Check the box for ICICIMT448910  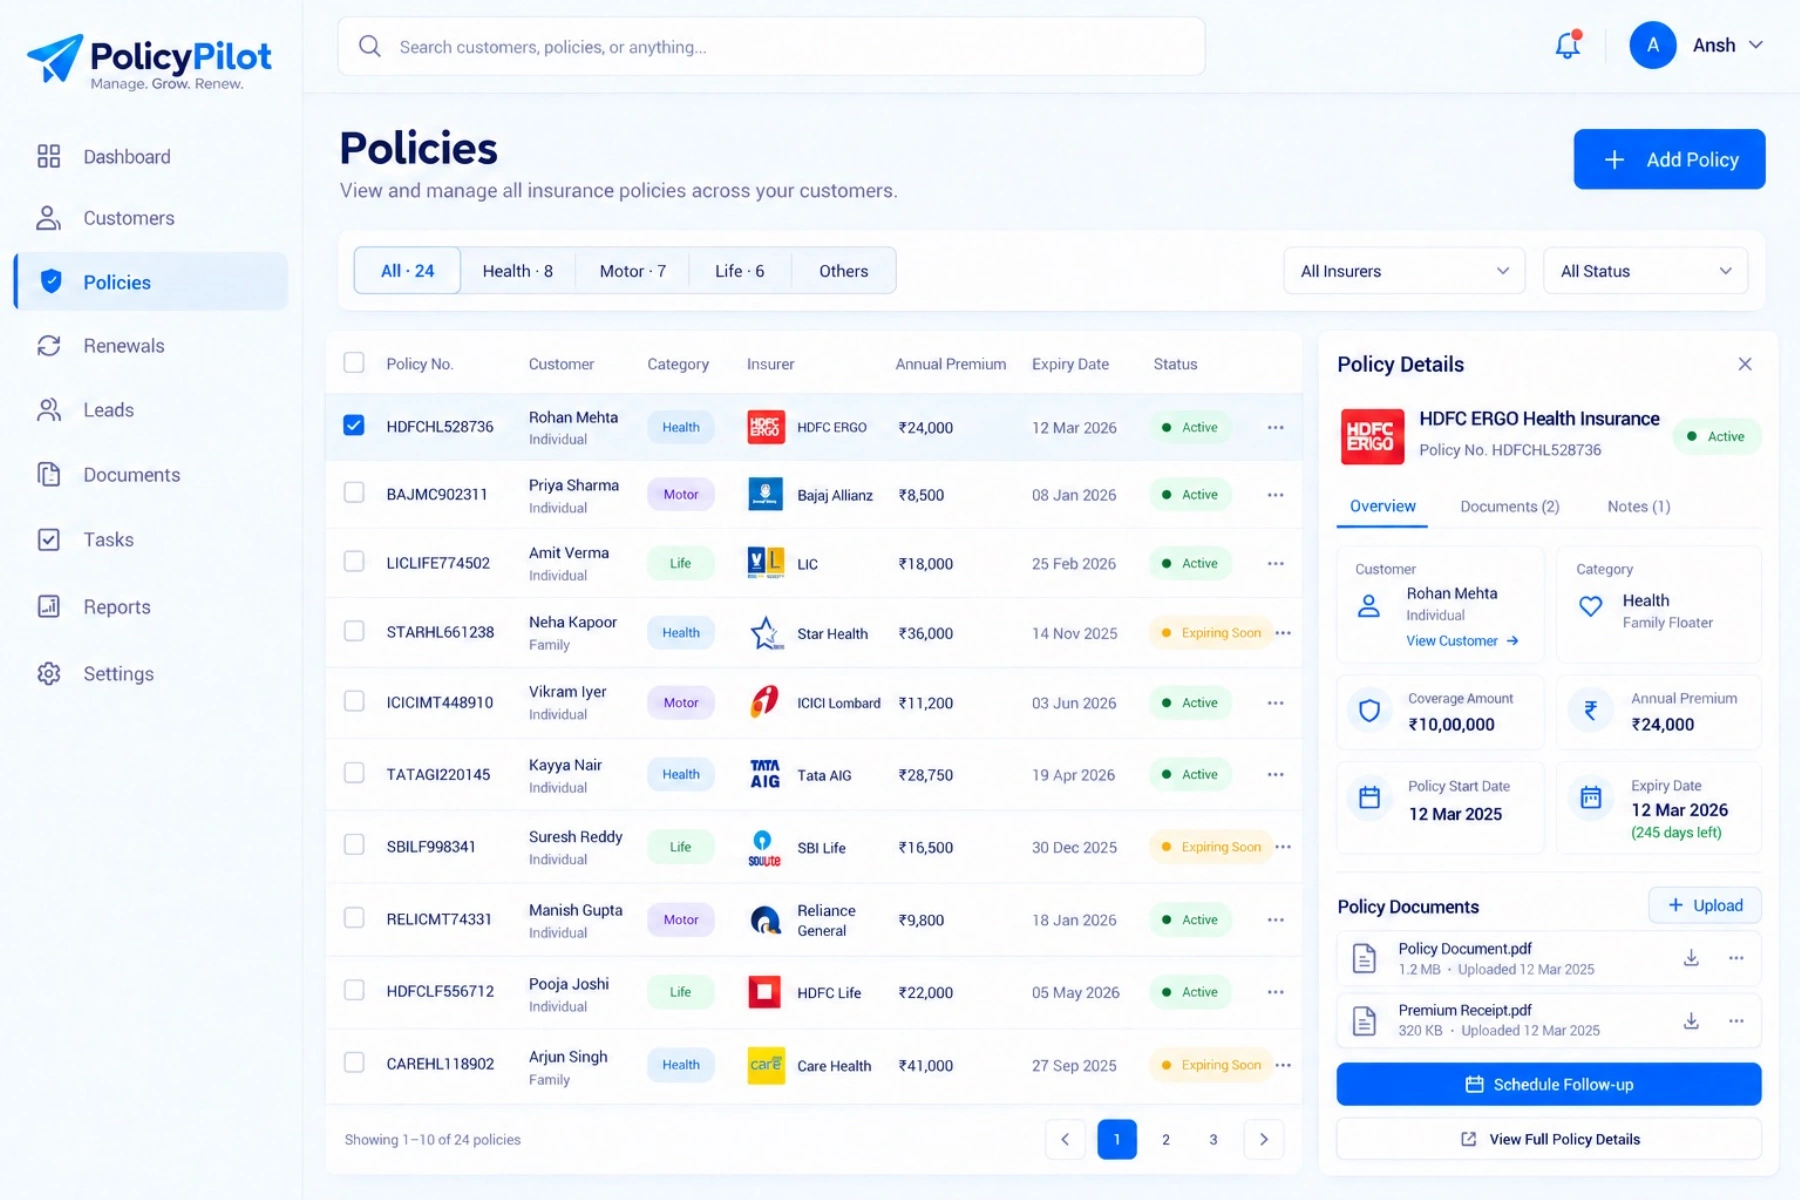pyautogui.click(x=354, y=701)
